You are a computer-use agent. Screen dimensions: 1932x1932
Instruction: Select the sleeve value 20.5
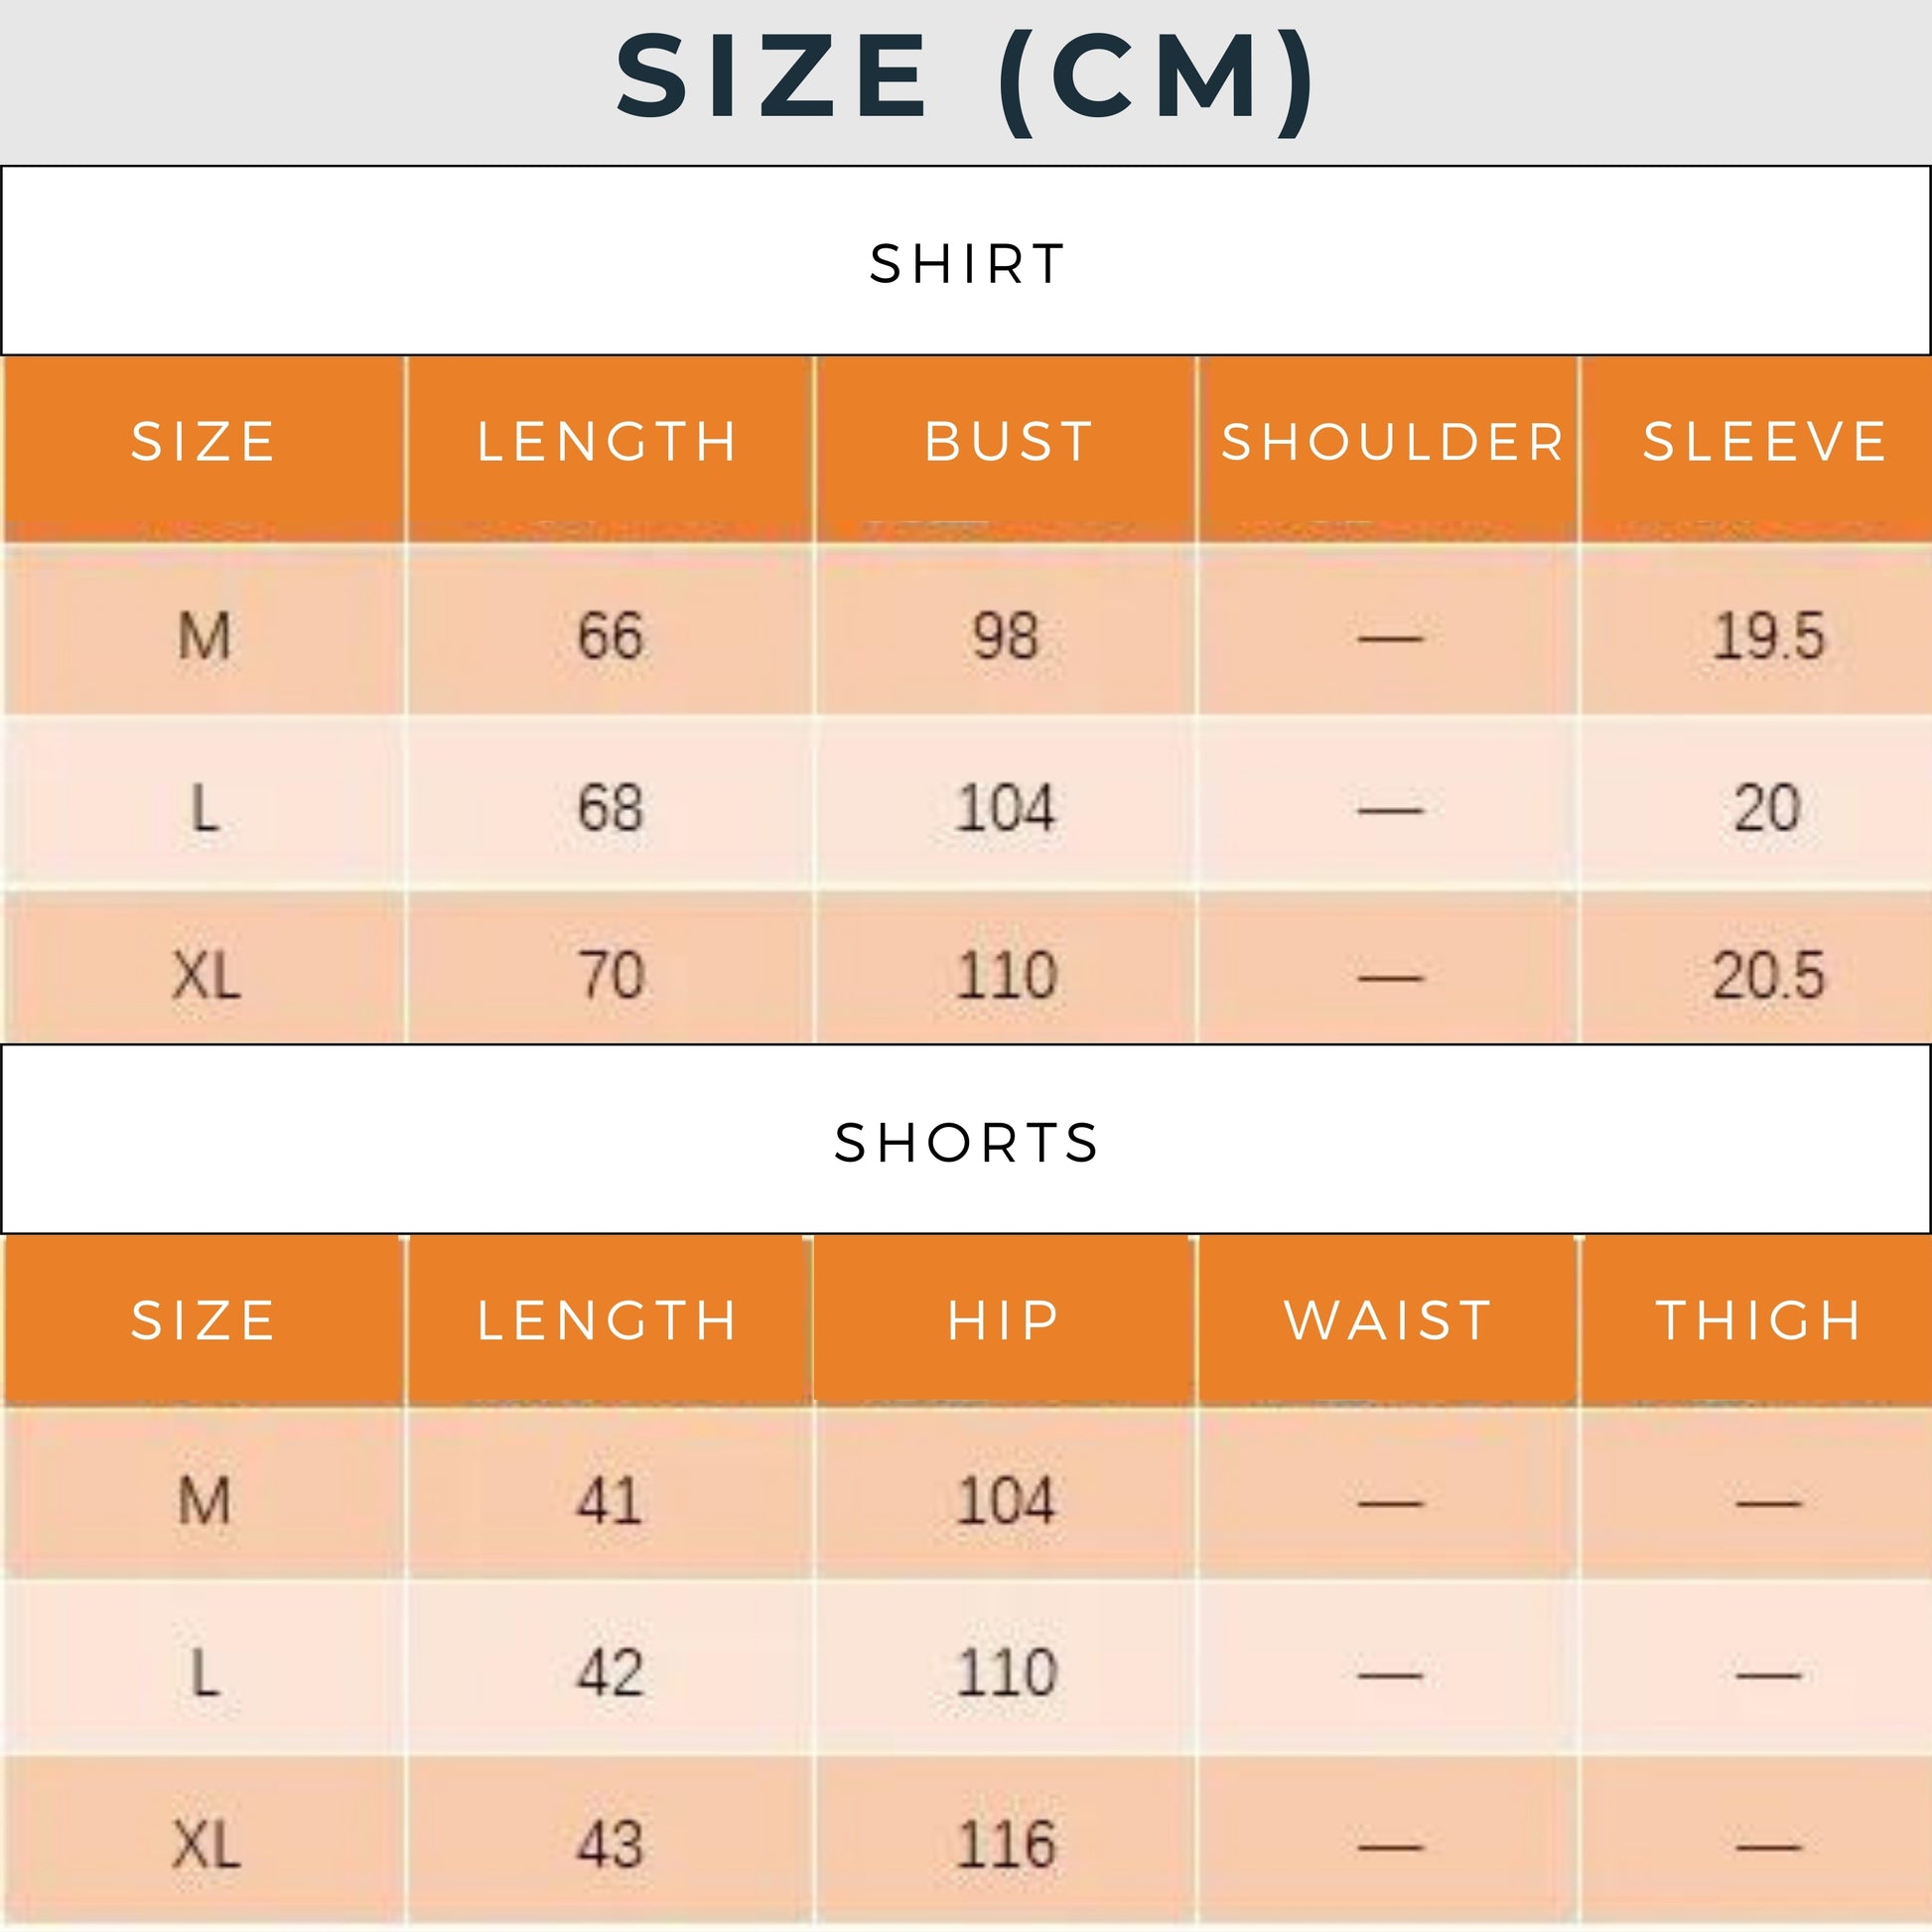pos(1768,975)
